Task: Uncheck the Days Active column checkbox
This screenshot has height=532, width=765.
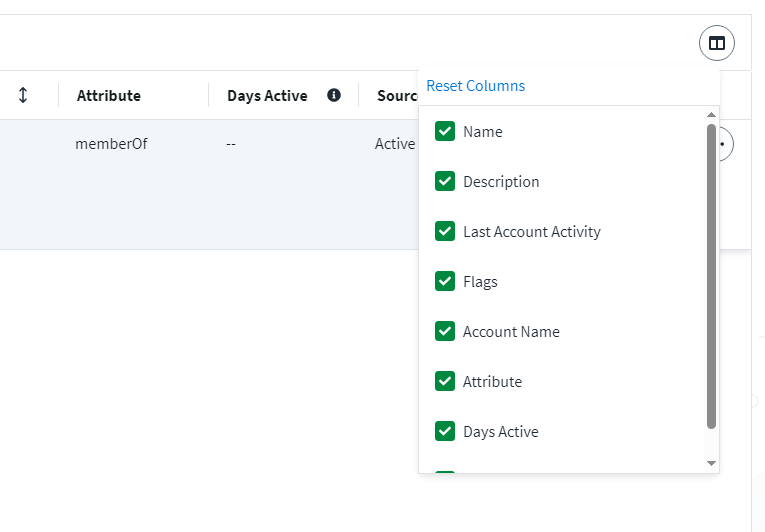Action: (x=445, y=431)
